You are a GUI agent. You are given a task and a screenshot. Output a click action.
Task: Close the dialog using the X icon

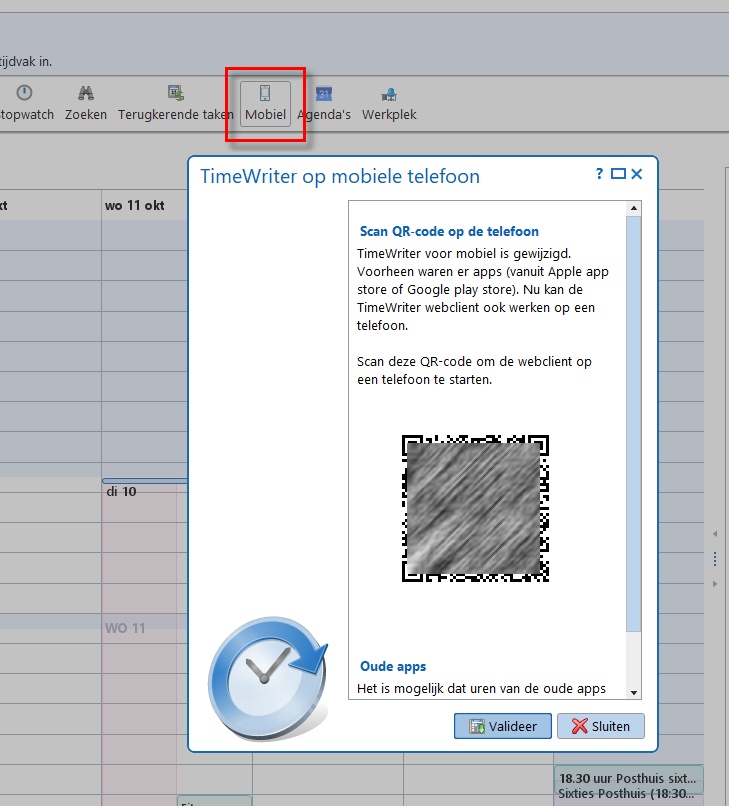(636, 174)
